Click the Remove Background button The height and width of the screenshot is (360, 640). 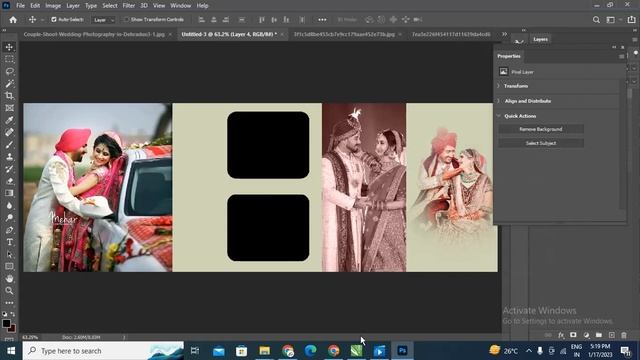pyautogui.click(x=541, y=129)
